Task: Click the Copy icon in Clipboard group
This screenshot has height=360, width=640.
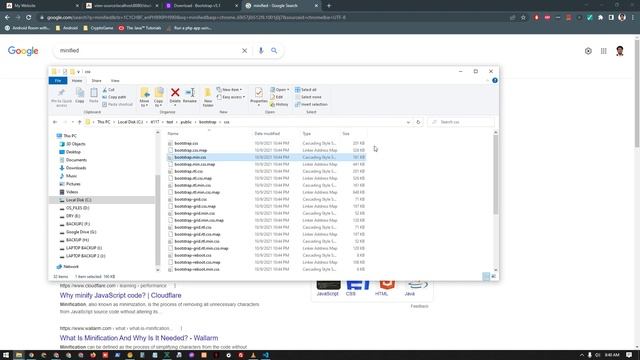Action: (x=80, y=93)
